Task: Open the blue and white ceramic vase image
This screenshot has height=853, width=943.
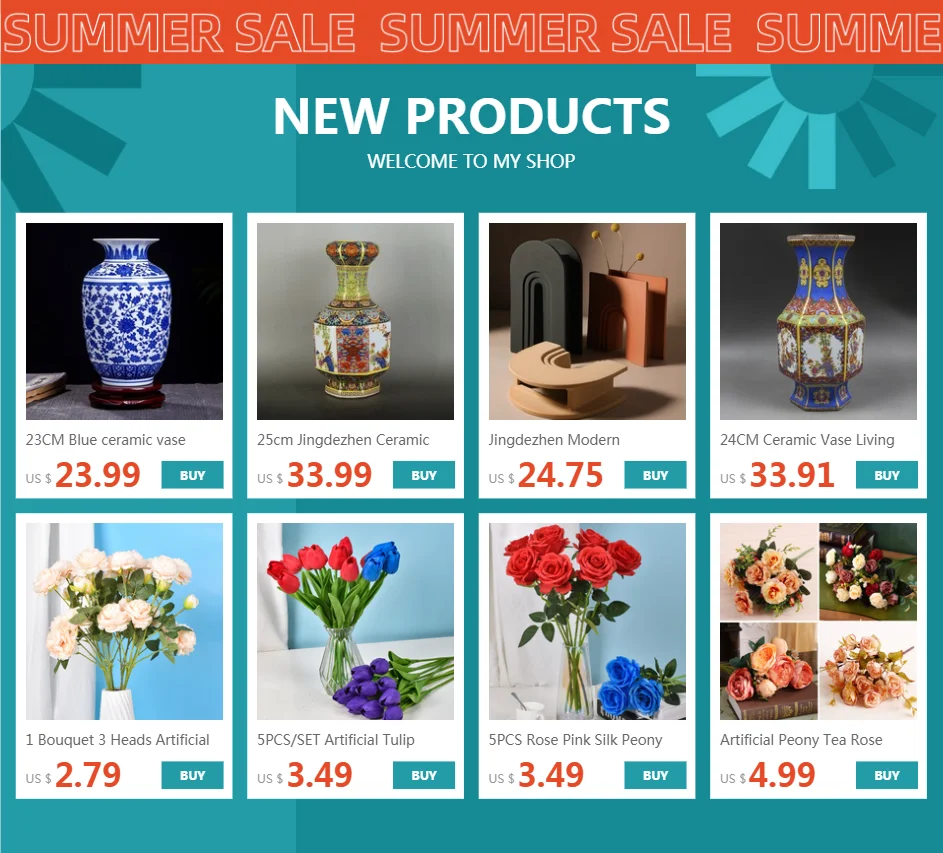Action: click(124, 321)
